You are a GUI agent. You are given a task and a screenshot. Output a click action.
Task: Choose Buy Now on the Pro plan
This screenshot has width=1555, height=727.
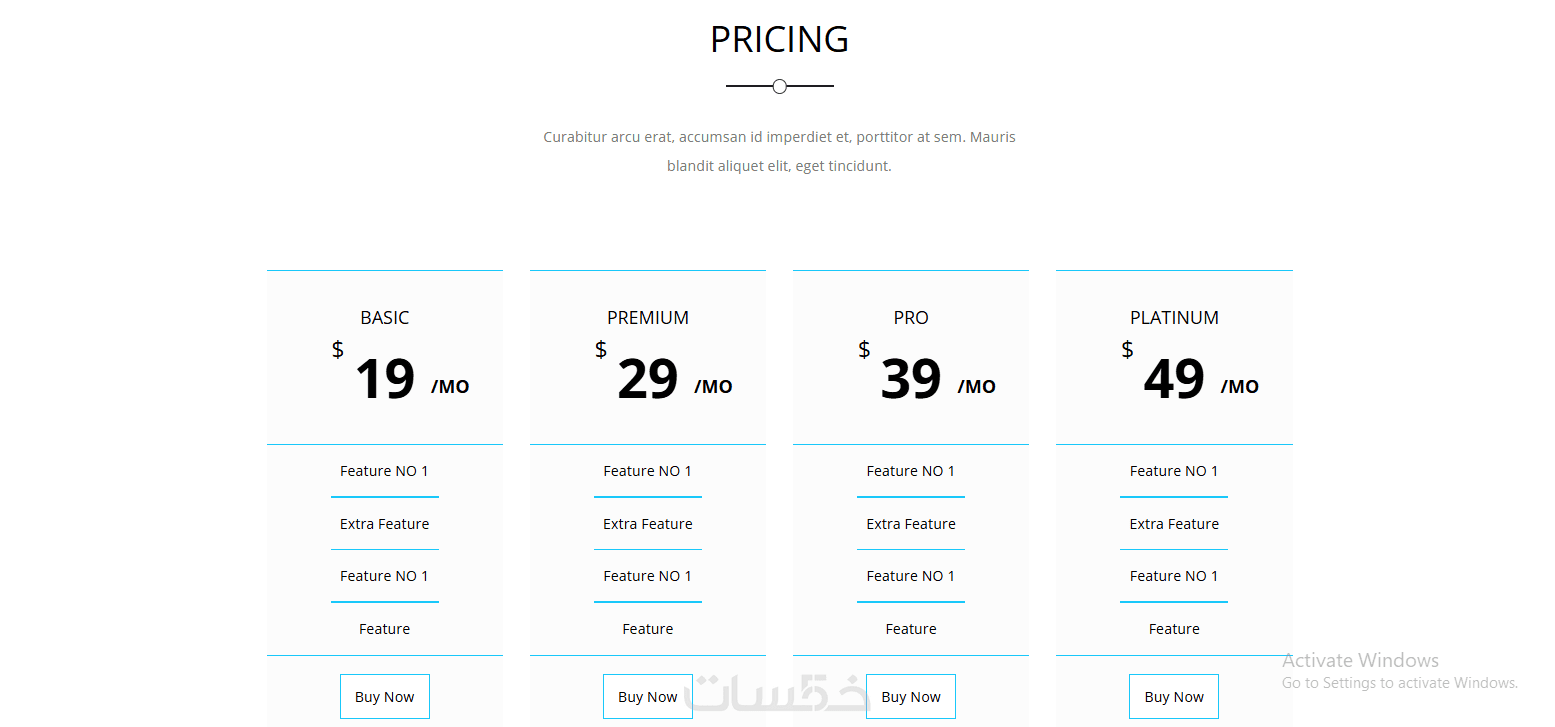(911, 697)
